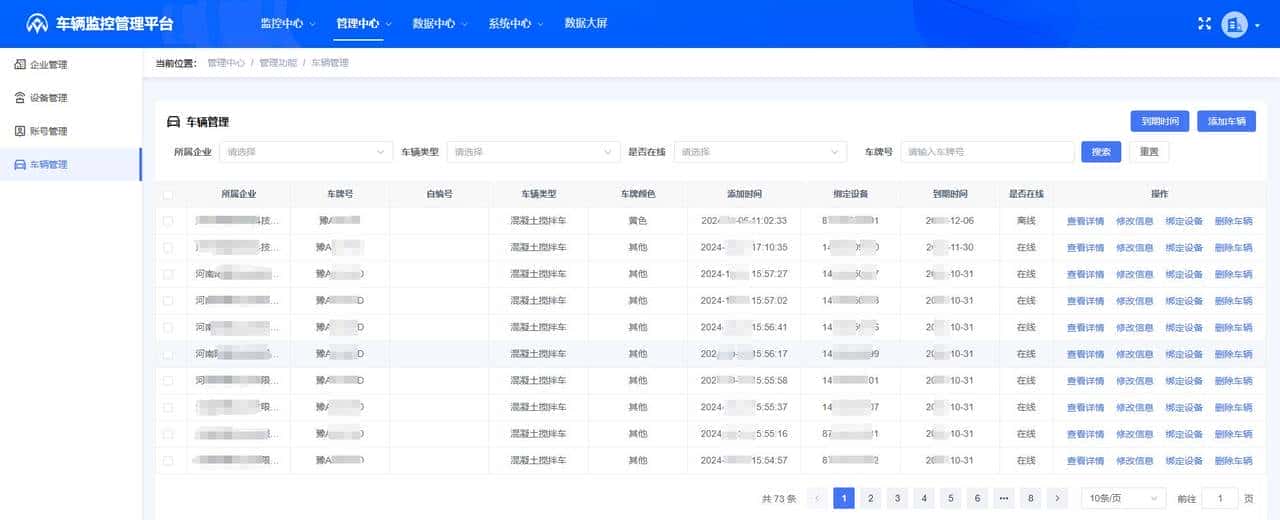
Task: Click the car icon beside 车辆管理 heading
Action: point(173,122)
